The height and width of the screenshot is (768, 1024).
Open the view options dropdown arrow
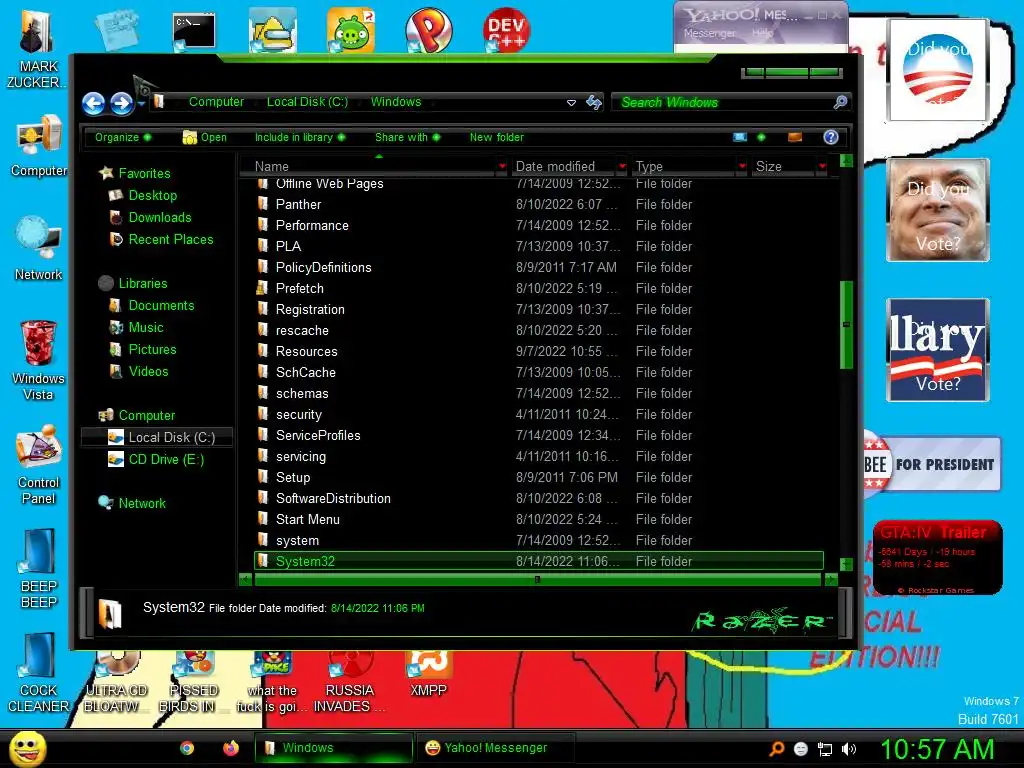click(x=761, y=137)
